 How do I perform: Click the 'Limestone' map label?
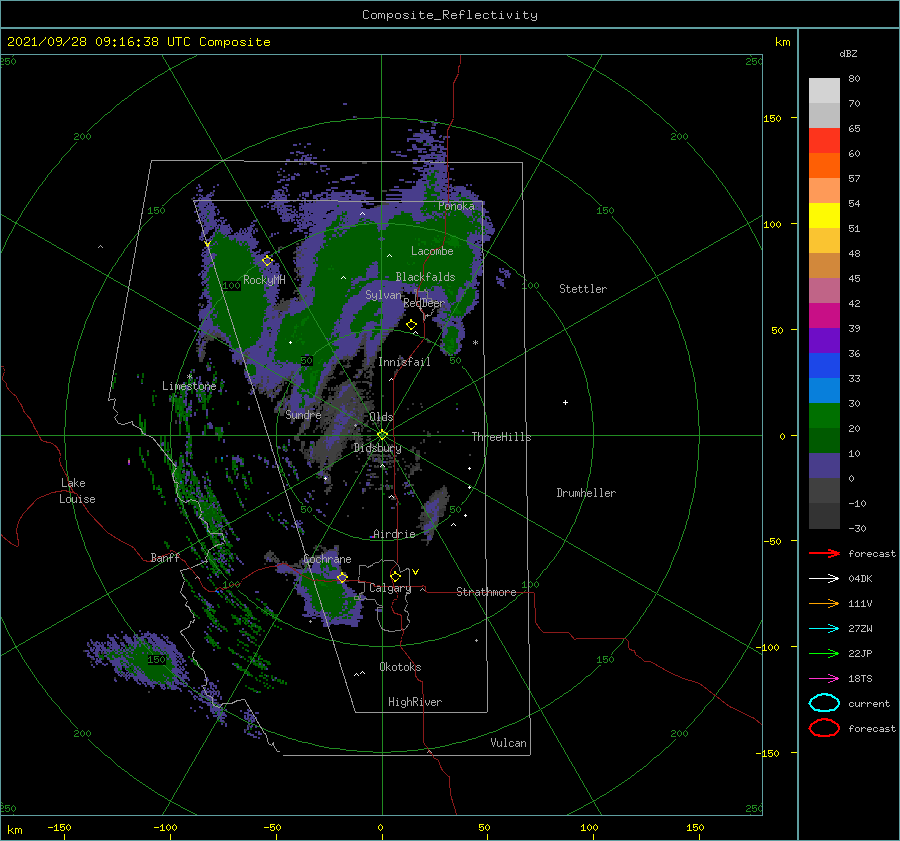pyautogui.click(x=189, y=386)
